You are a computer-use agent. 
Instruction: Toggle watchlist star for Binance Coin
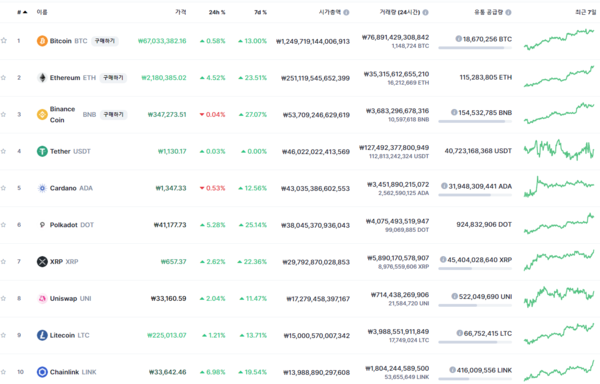click(x=4, y=114)
